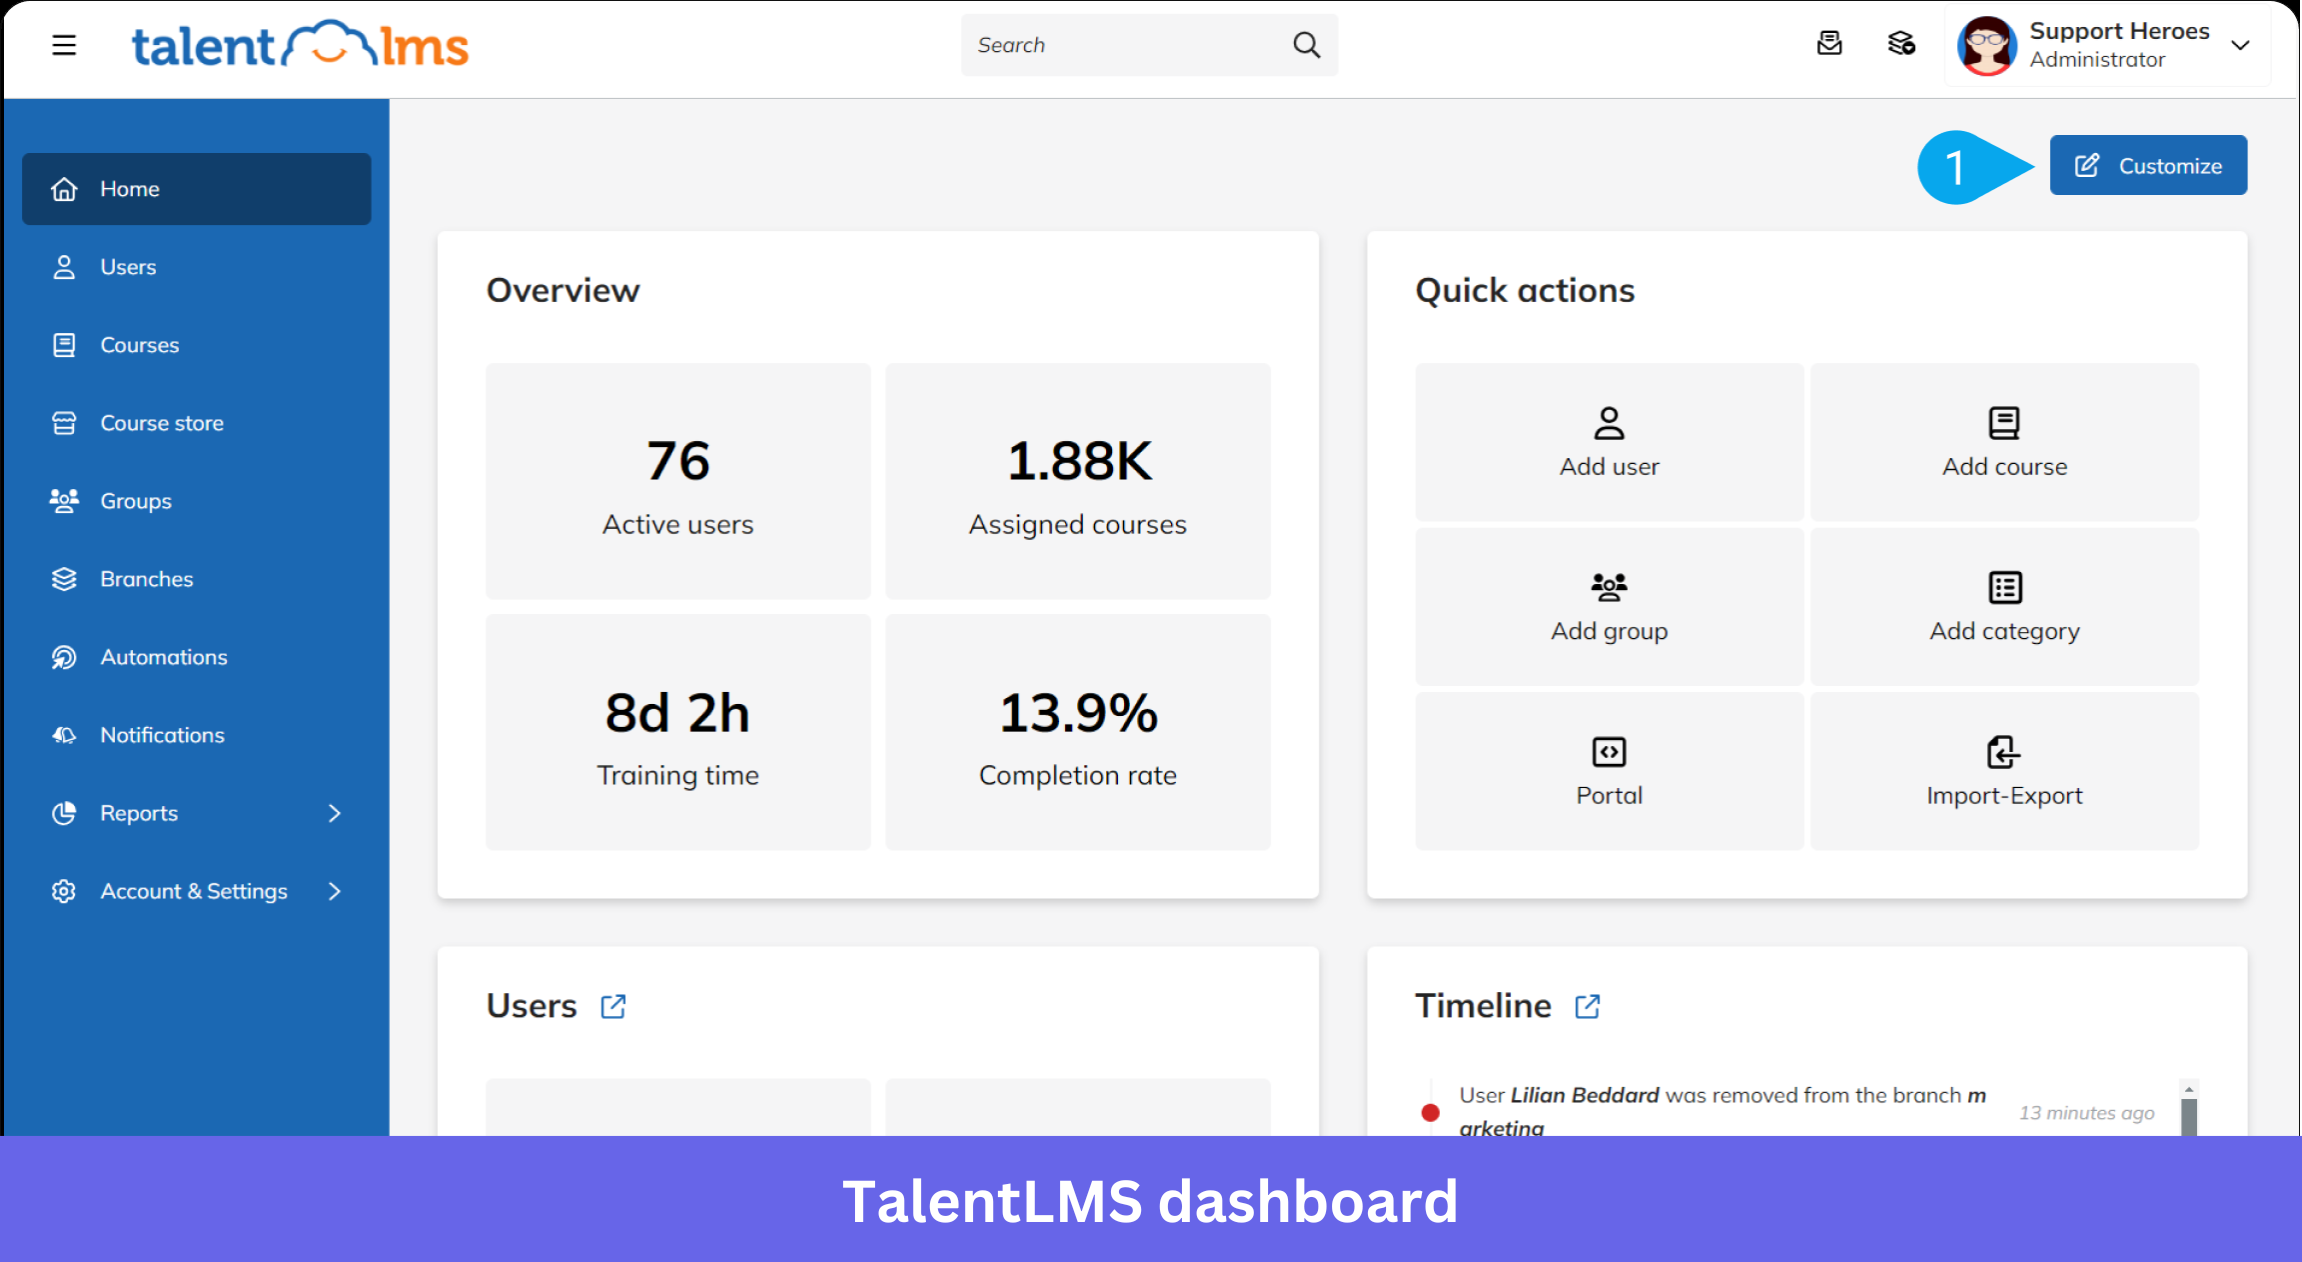Open Course store in the sidebar
This screenshot has height=1262, width=2302.
(x=196, y=423)
